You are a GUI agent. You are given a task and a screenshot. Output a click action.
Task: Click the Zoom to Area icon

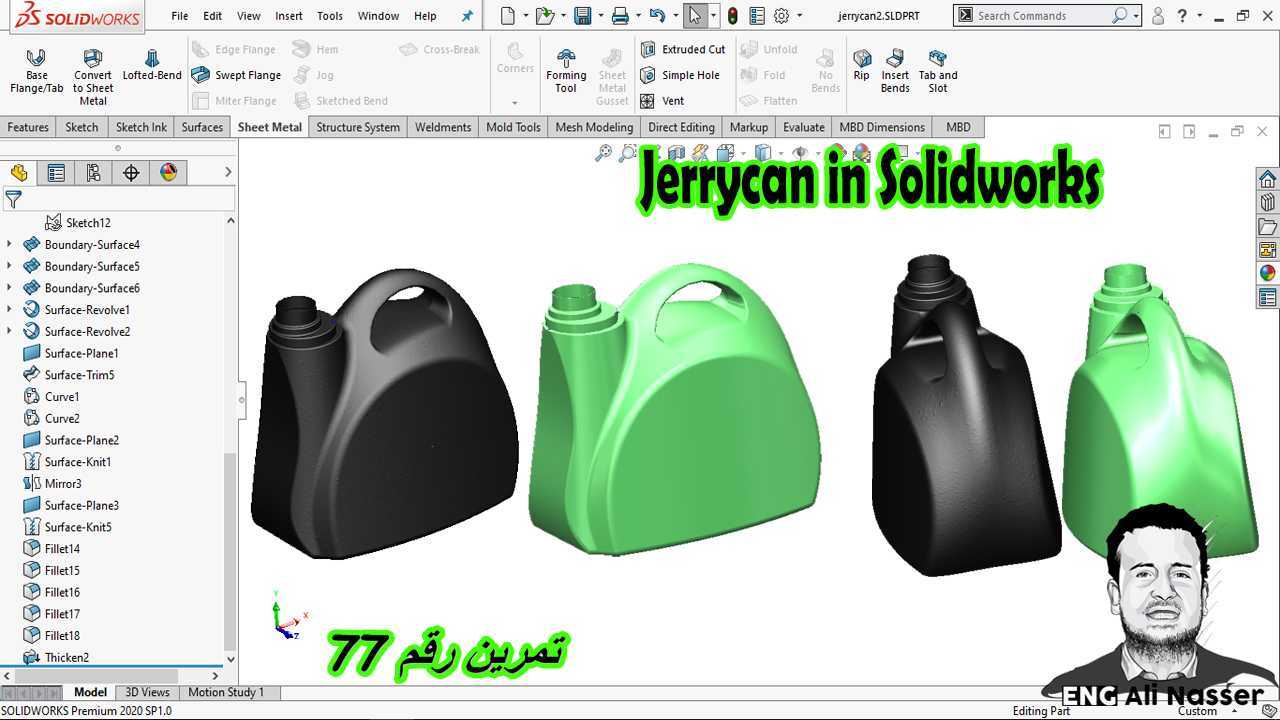click(627, 153)
